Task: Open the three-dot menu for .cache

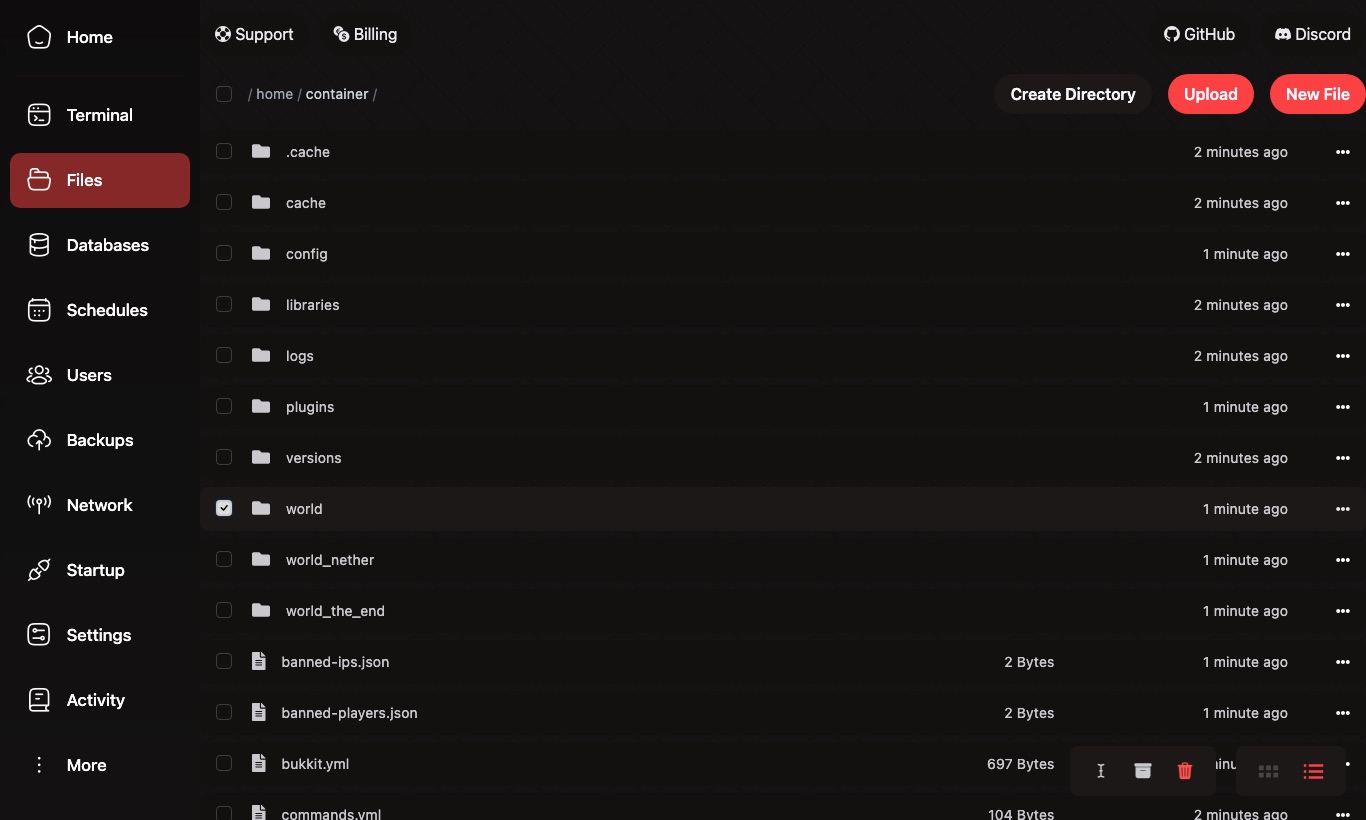Action: pos(1343,151)
